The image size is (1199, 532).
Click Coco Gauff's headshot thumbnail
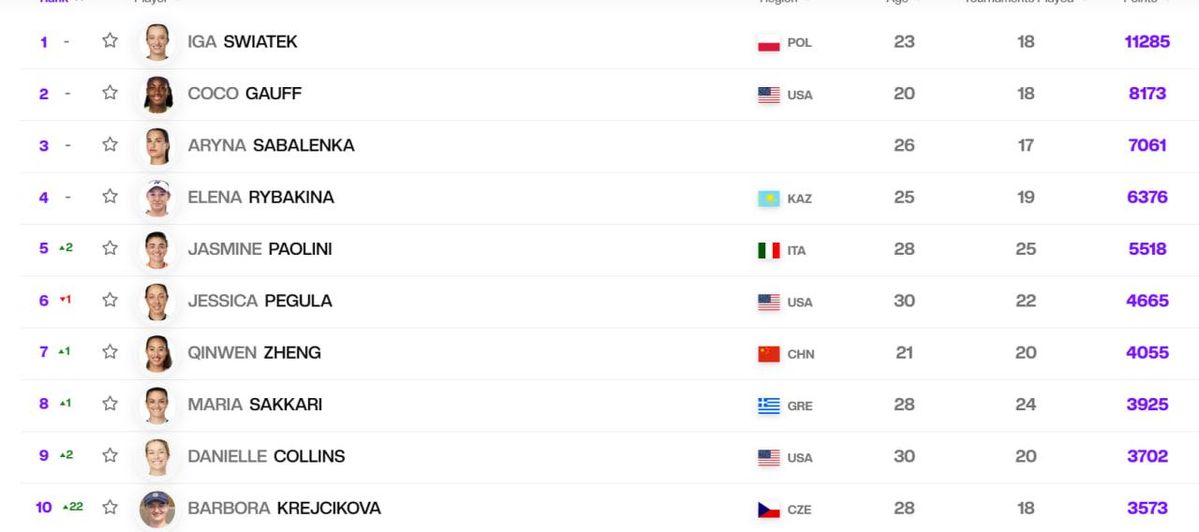[157, 94]
